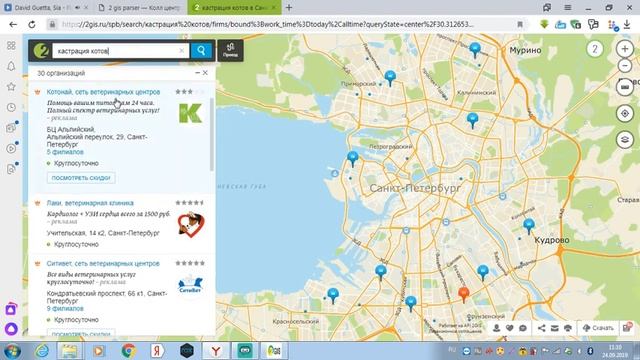Click the RU language indicator

[x=452, y=350]
